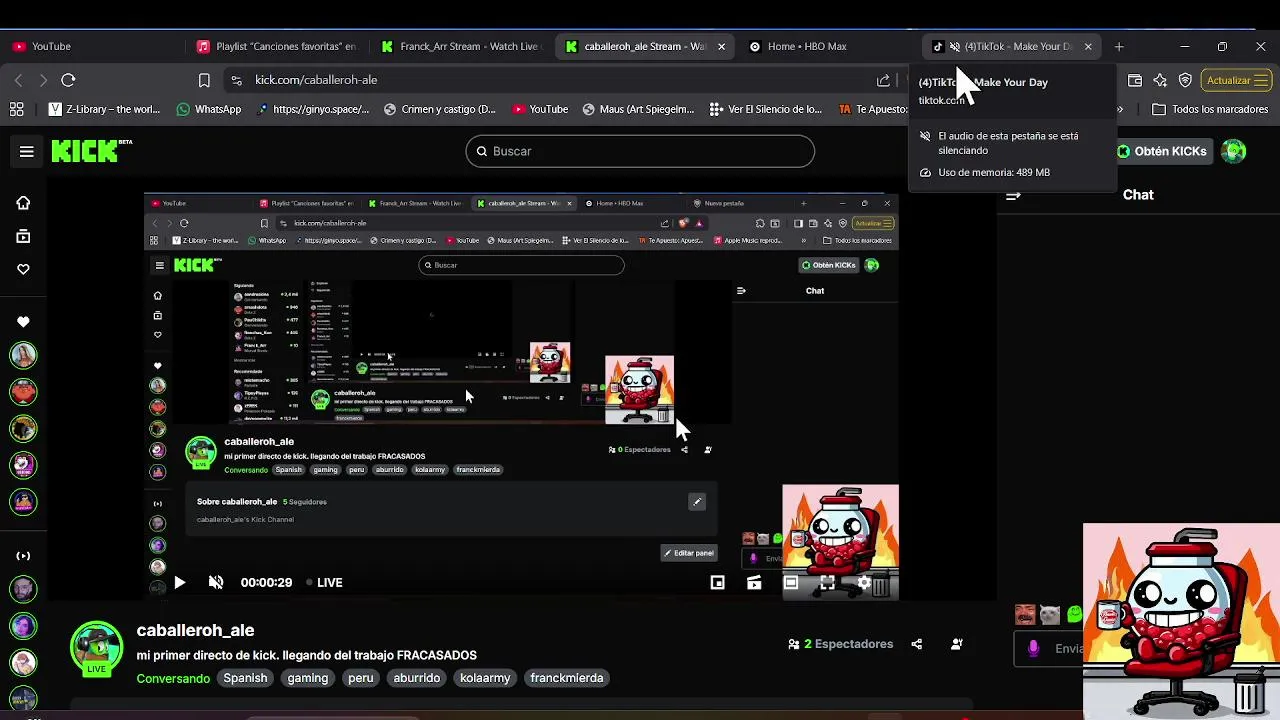
Task: Open the user profile avatar on Kick
Action: tap(1234, 151)
